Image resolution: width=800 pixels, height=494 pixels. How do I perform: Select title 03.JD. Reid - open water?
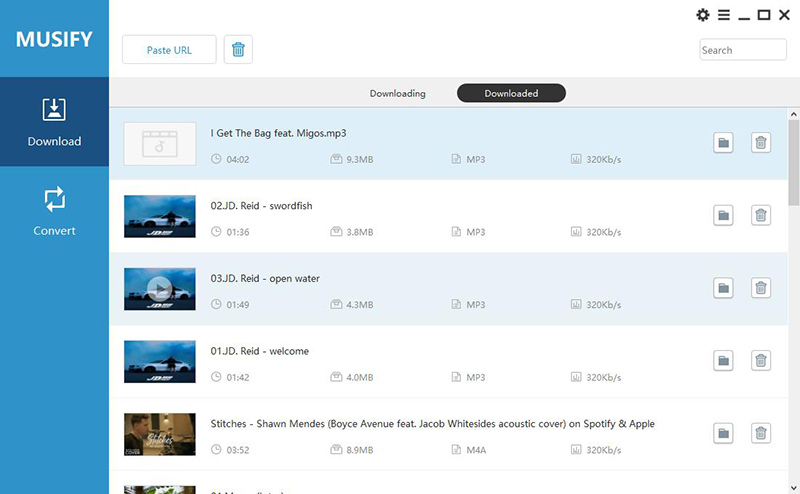point(265,279)
